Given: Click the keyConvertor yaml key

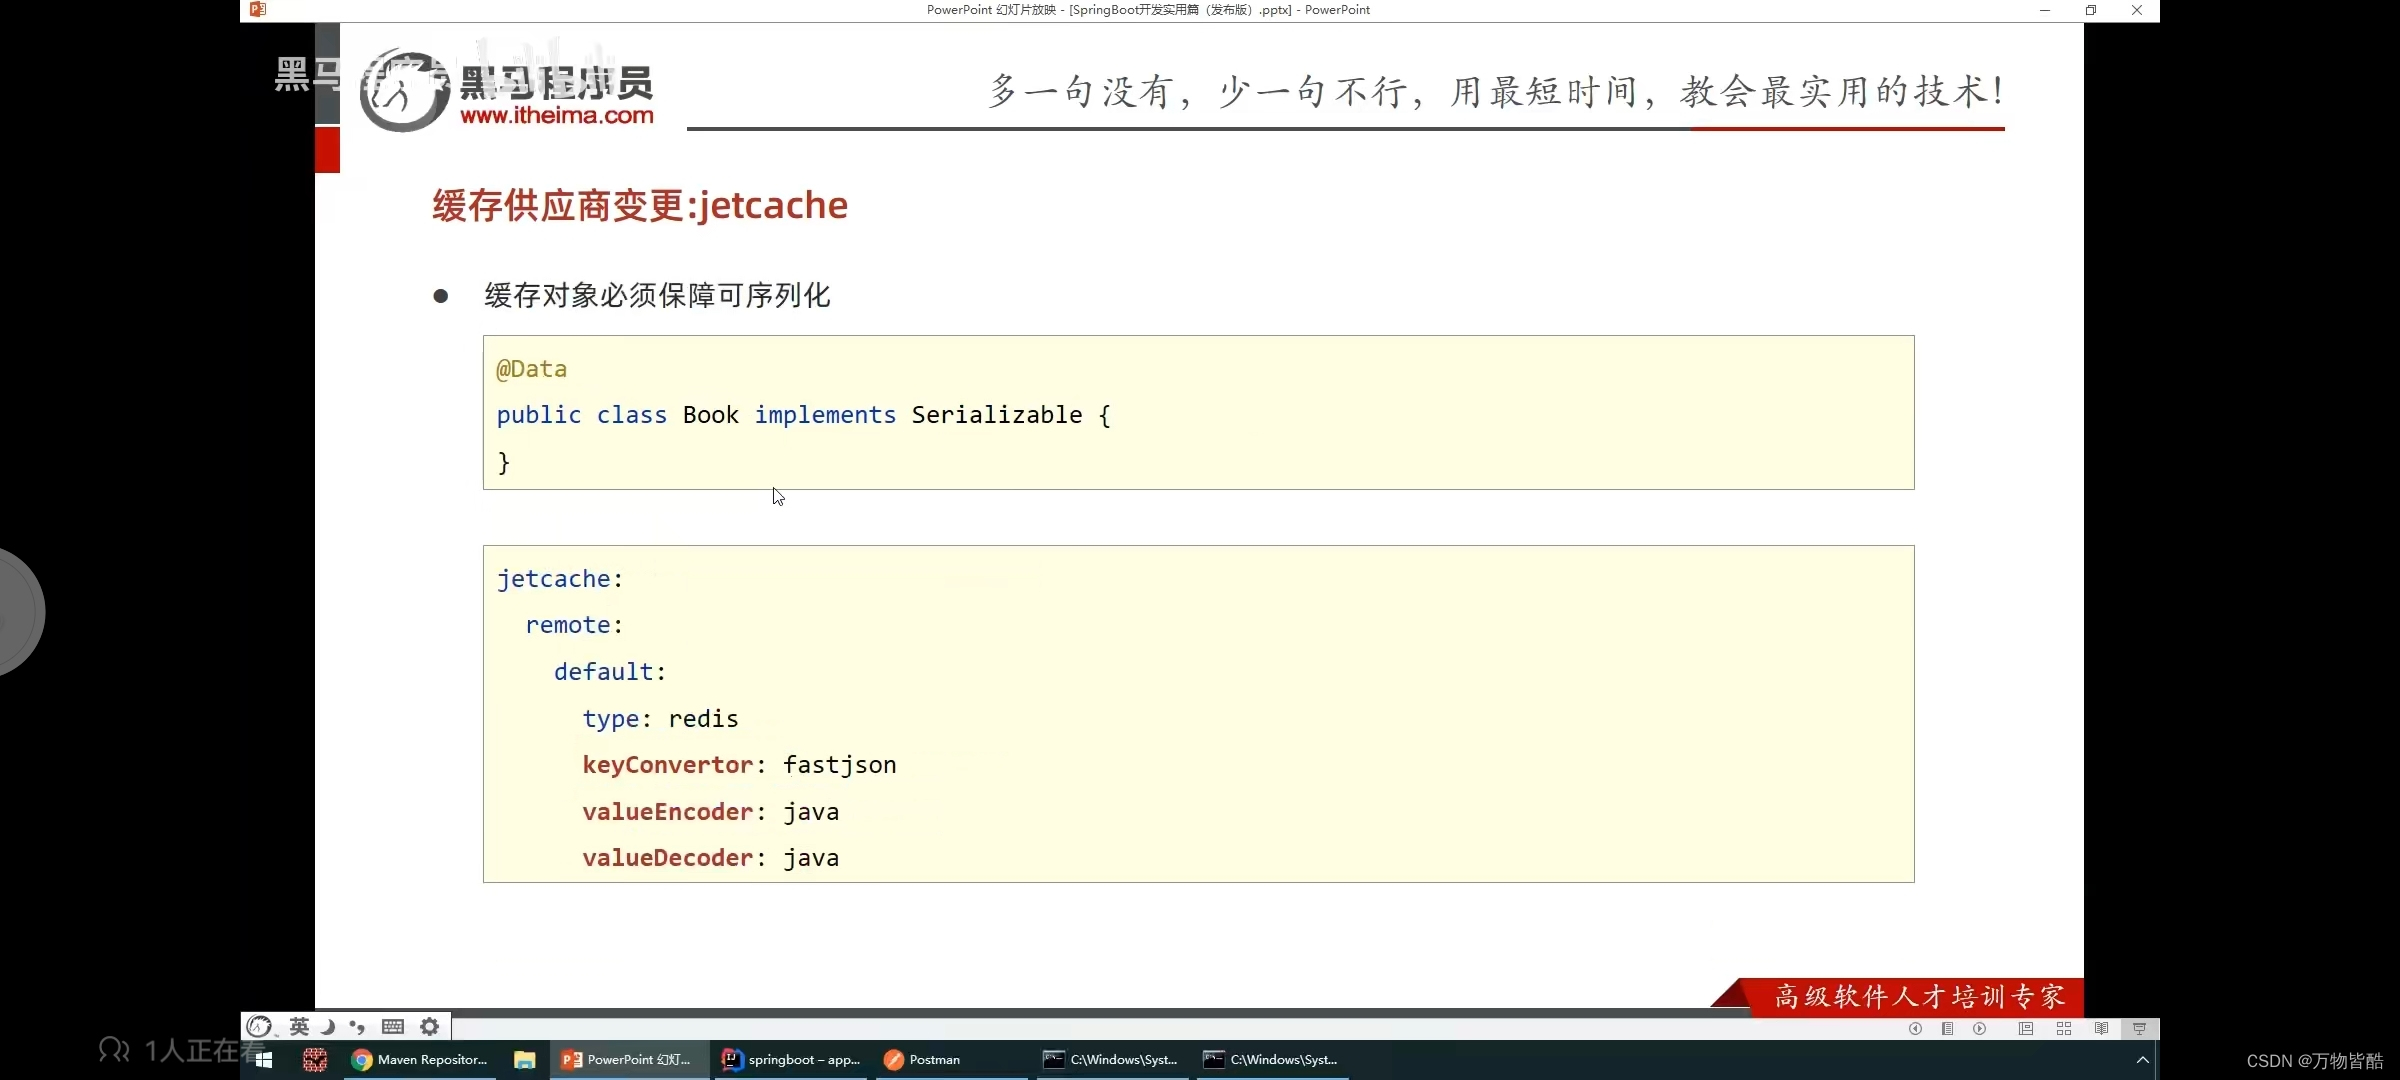Looking at the screenshot, I should coord(667,765).
